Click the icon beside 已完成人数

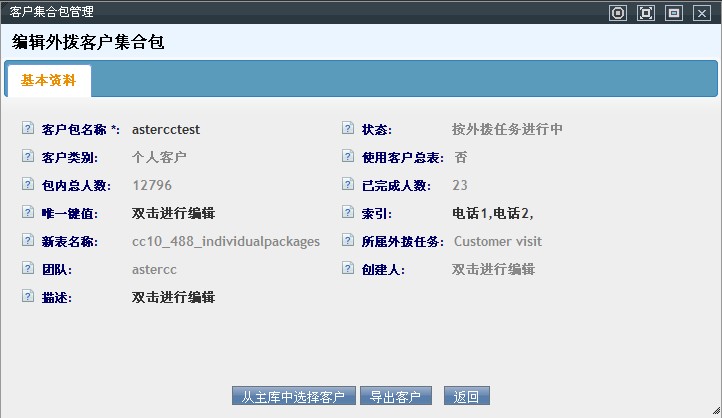pyautogui.click(x=348, y=185)
